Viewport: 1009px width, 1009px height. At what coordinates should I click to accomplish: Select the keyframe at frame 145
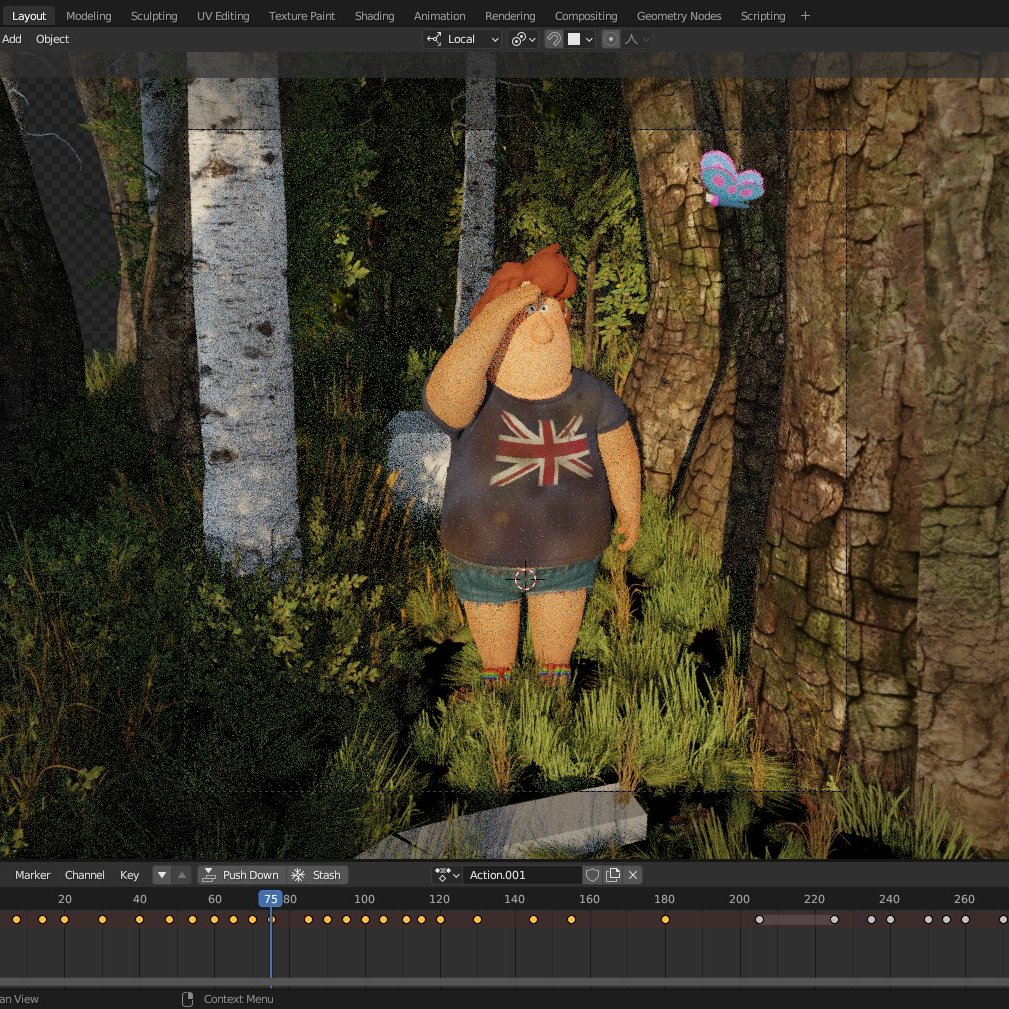click(x=533, y=920)
